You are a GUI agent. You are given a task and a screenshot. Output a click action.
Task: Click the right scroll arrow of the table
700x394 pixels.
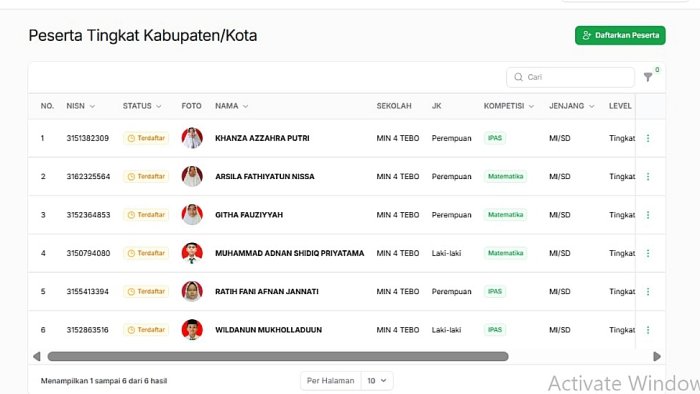(657, 357)
